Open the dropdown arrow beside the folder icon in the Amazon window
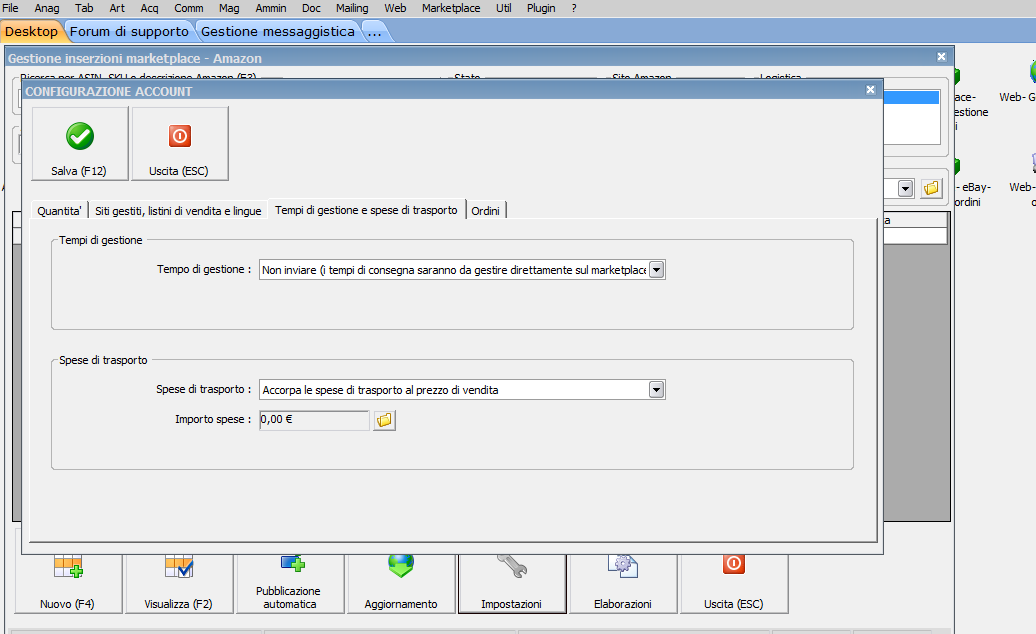This screenshot has width=1036, height=634. pos(906,189)
